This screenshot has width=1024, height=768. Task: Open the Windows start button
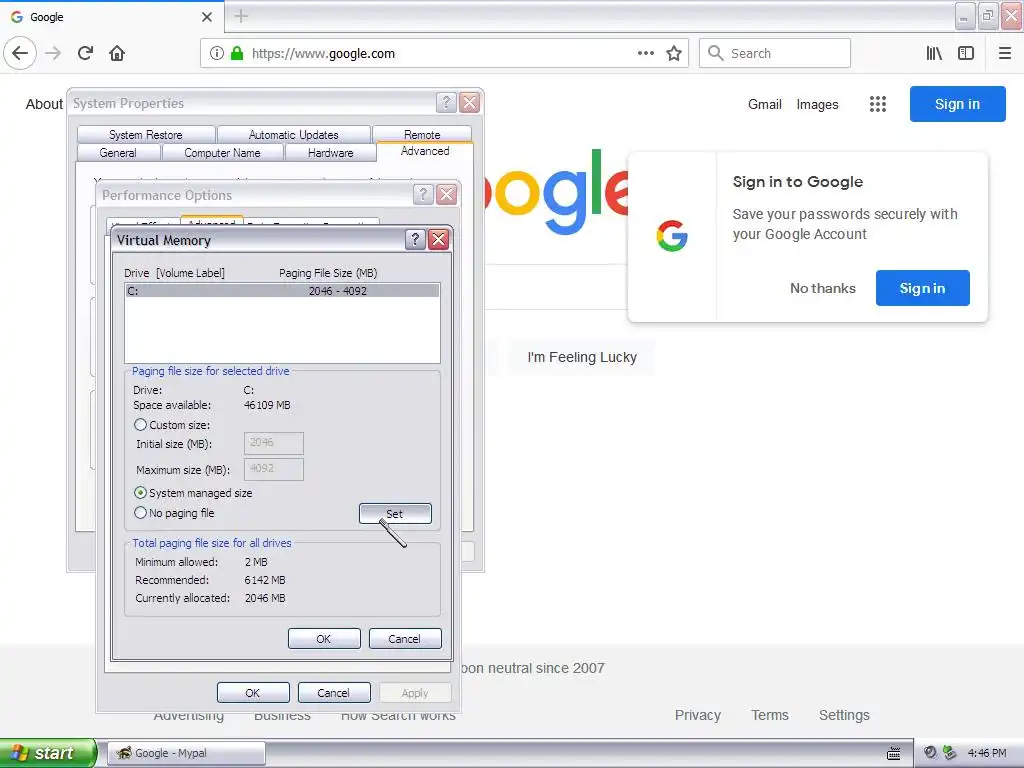coord(48,753)
